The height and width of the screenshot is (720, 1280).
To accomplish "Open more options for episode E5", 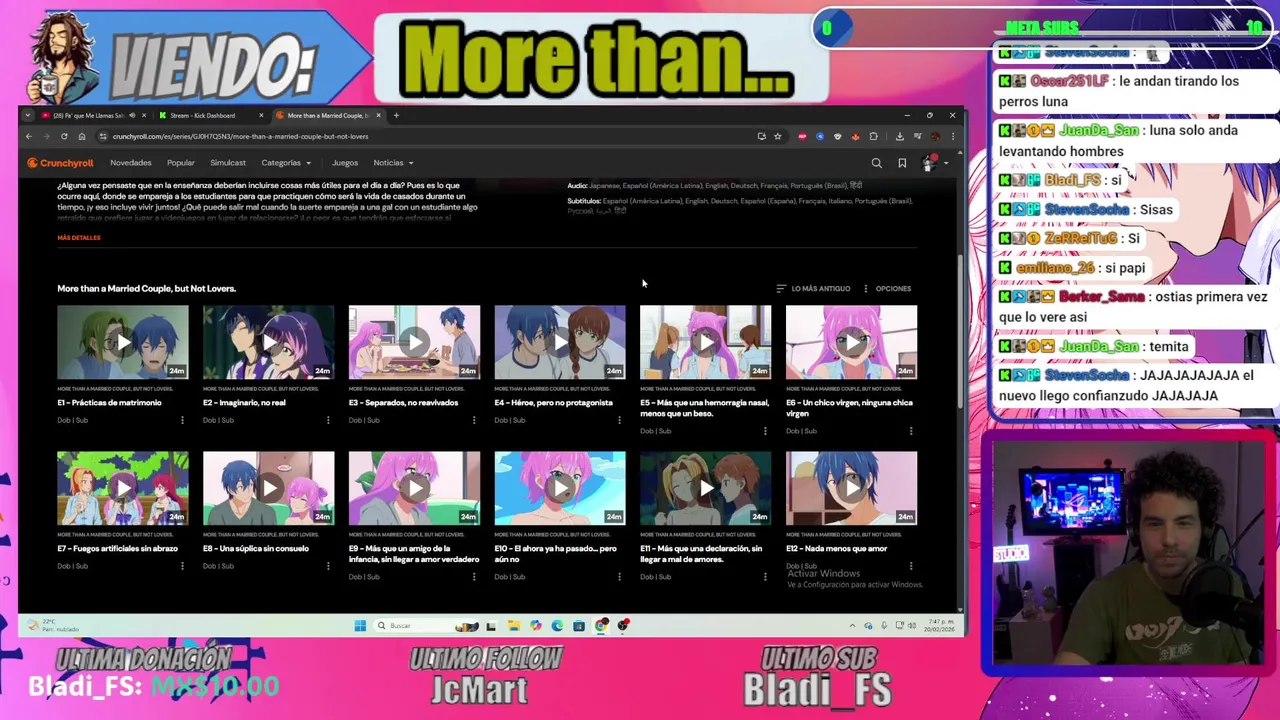I will tap(765, 431).
